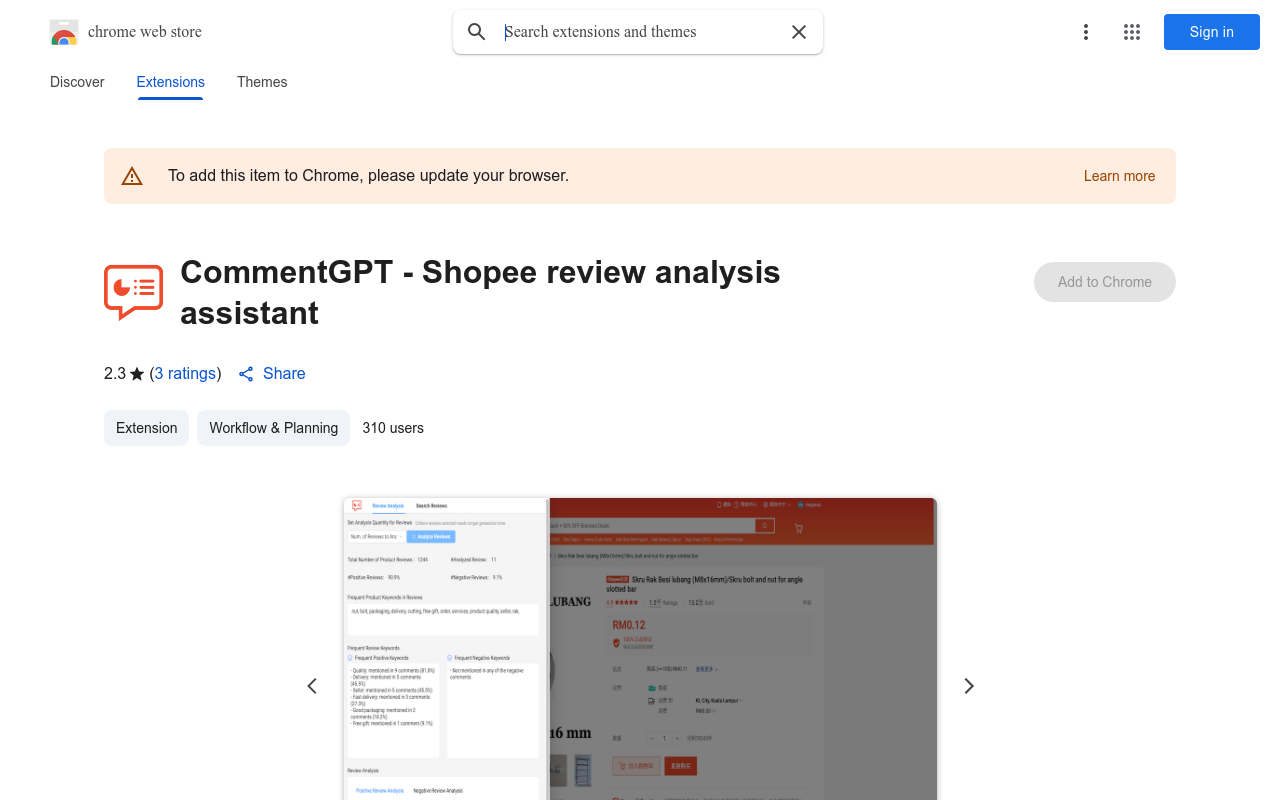
Task: Click the warning triangle icon
Action: point(132,176)
